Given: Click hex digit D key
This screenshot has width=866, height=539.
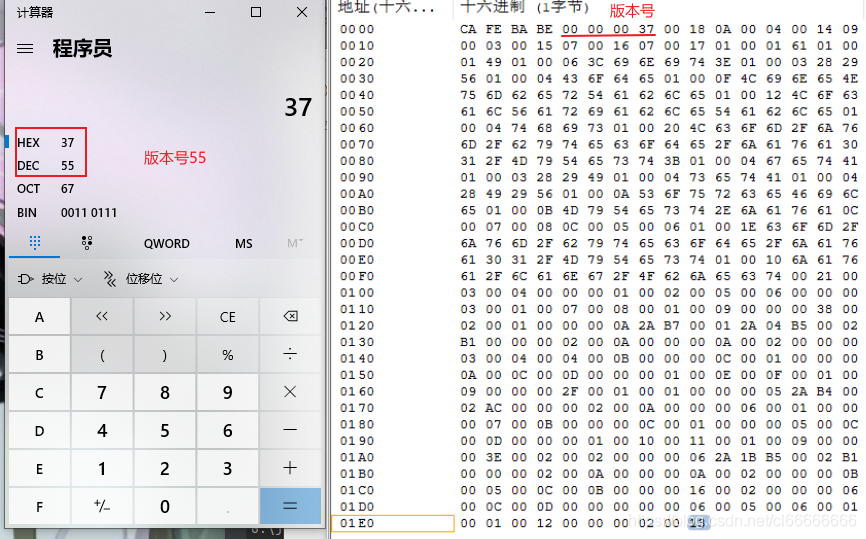Looking at the screenshot, I should (39, 430).
